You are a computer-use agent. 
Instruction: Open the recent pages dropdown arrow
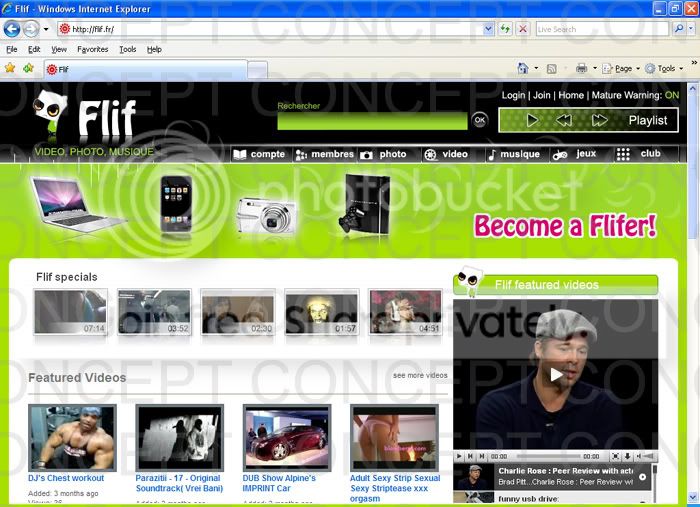coord(46,29)
